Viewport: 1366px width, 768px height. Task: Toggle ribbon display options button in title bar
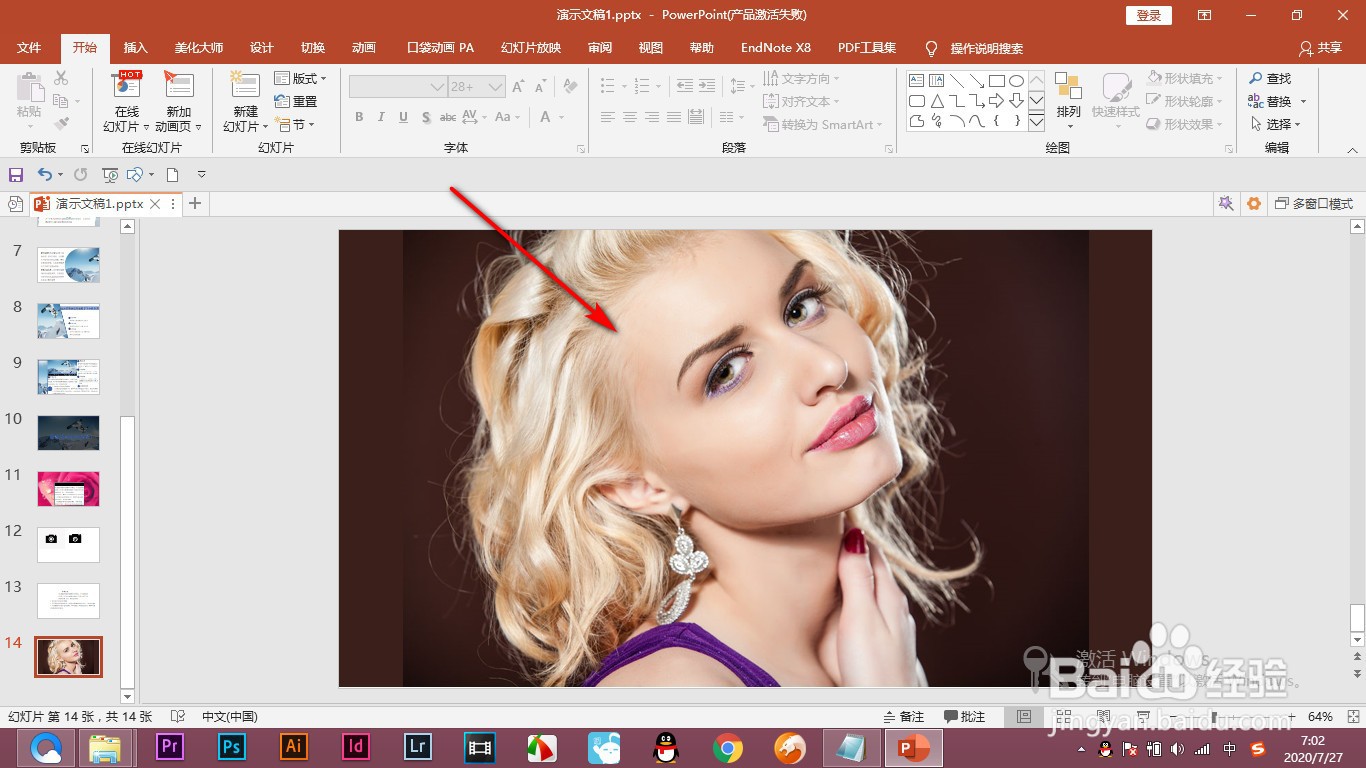pyautogui.click(x=1204, y=15)
